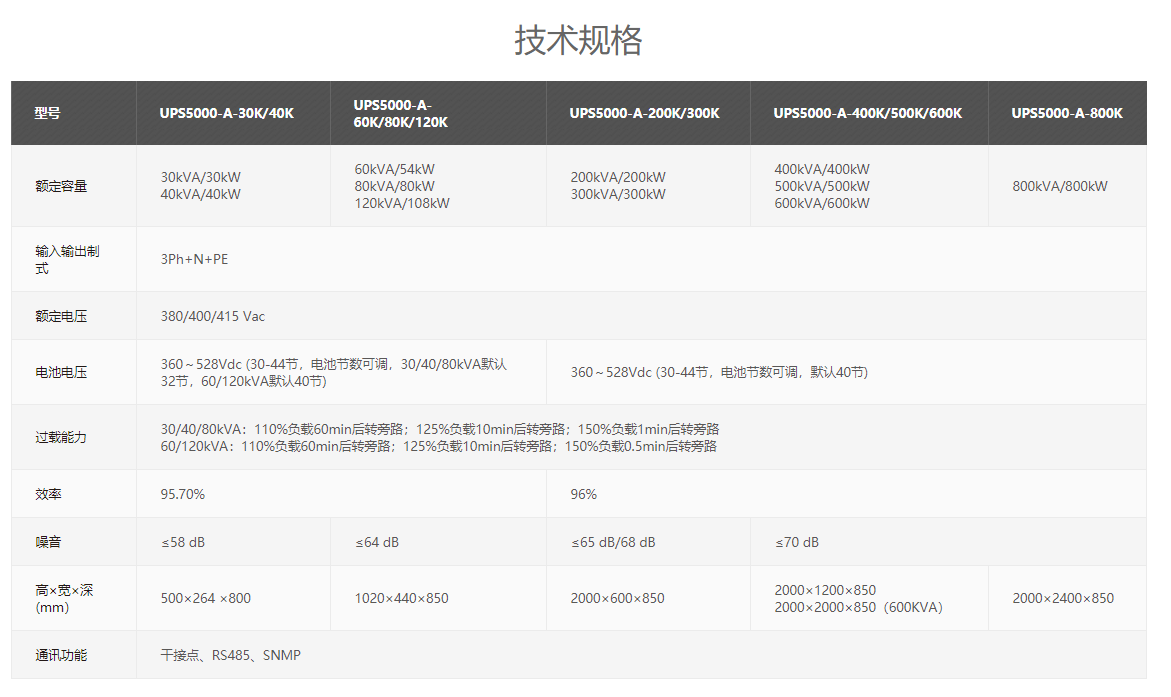Click the 500×264 ×800 dimension value

click(x=205, y=598)
